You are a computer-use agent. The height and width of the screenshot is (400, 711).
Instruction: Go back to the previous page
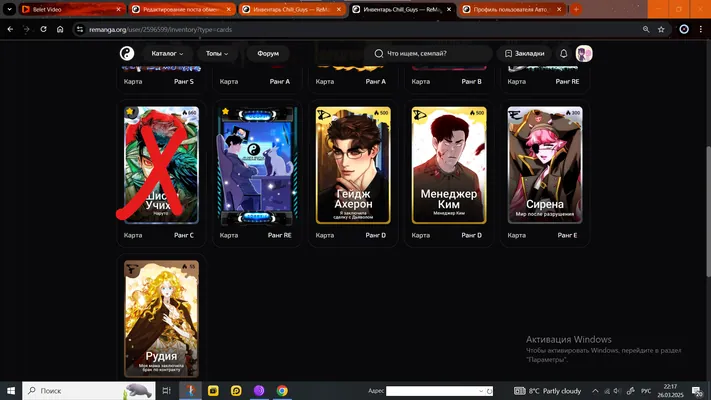tap(10, 29)
